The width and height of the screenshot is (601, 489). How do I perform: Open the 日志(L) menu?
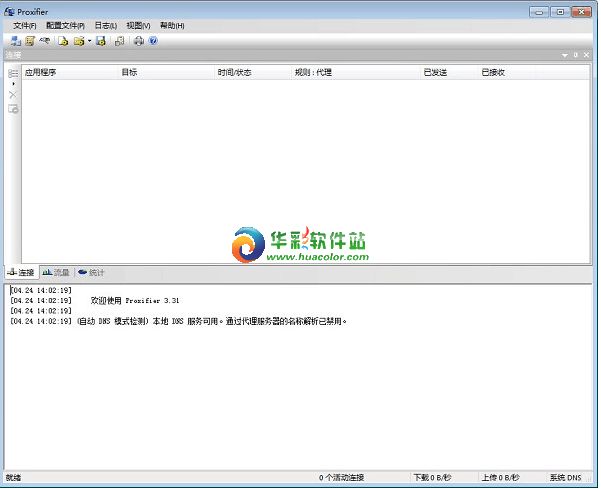106,26
